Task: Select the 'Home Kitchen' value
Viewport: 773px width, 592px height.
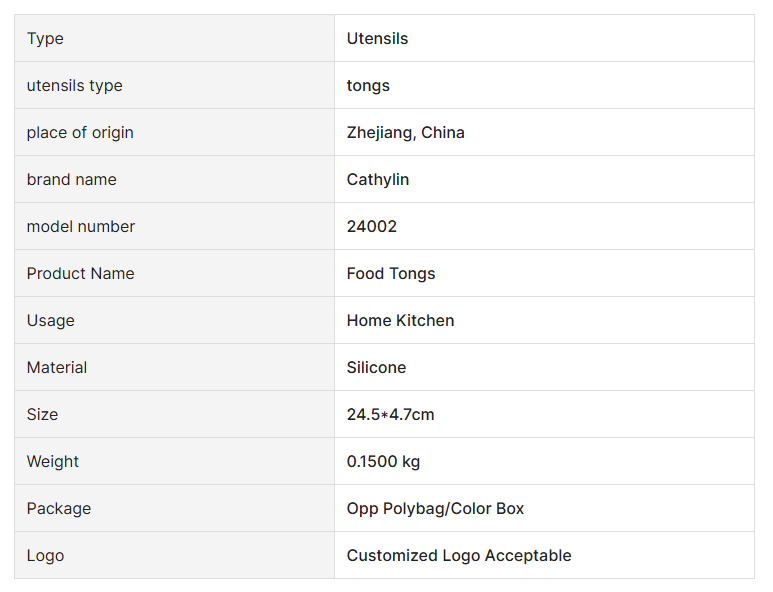Action: pos(400,321)
